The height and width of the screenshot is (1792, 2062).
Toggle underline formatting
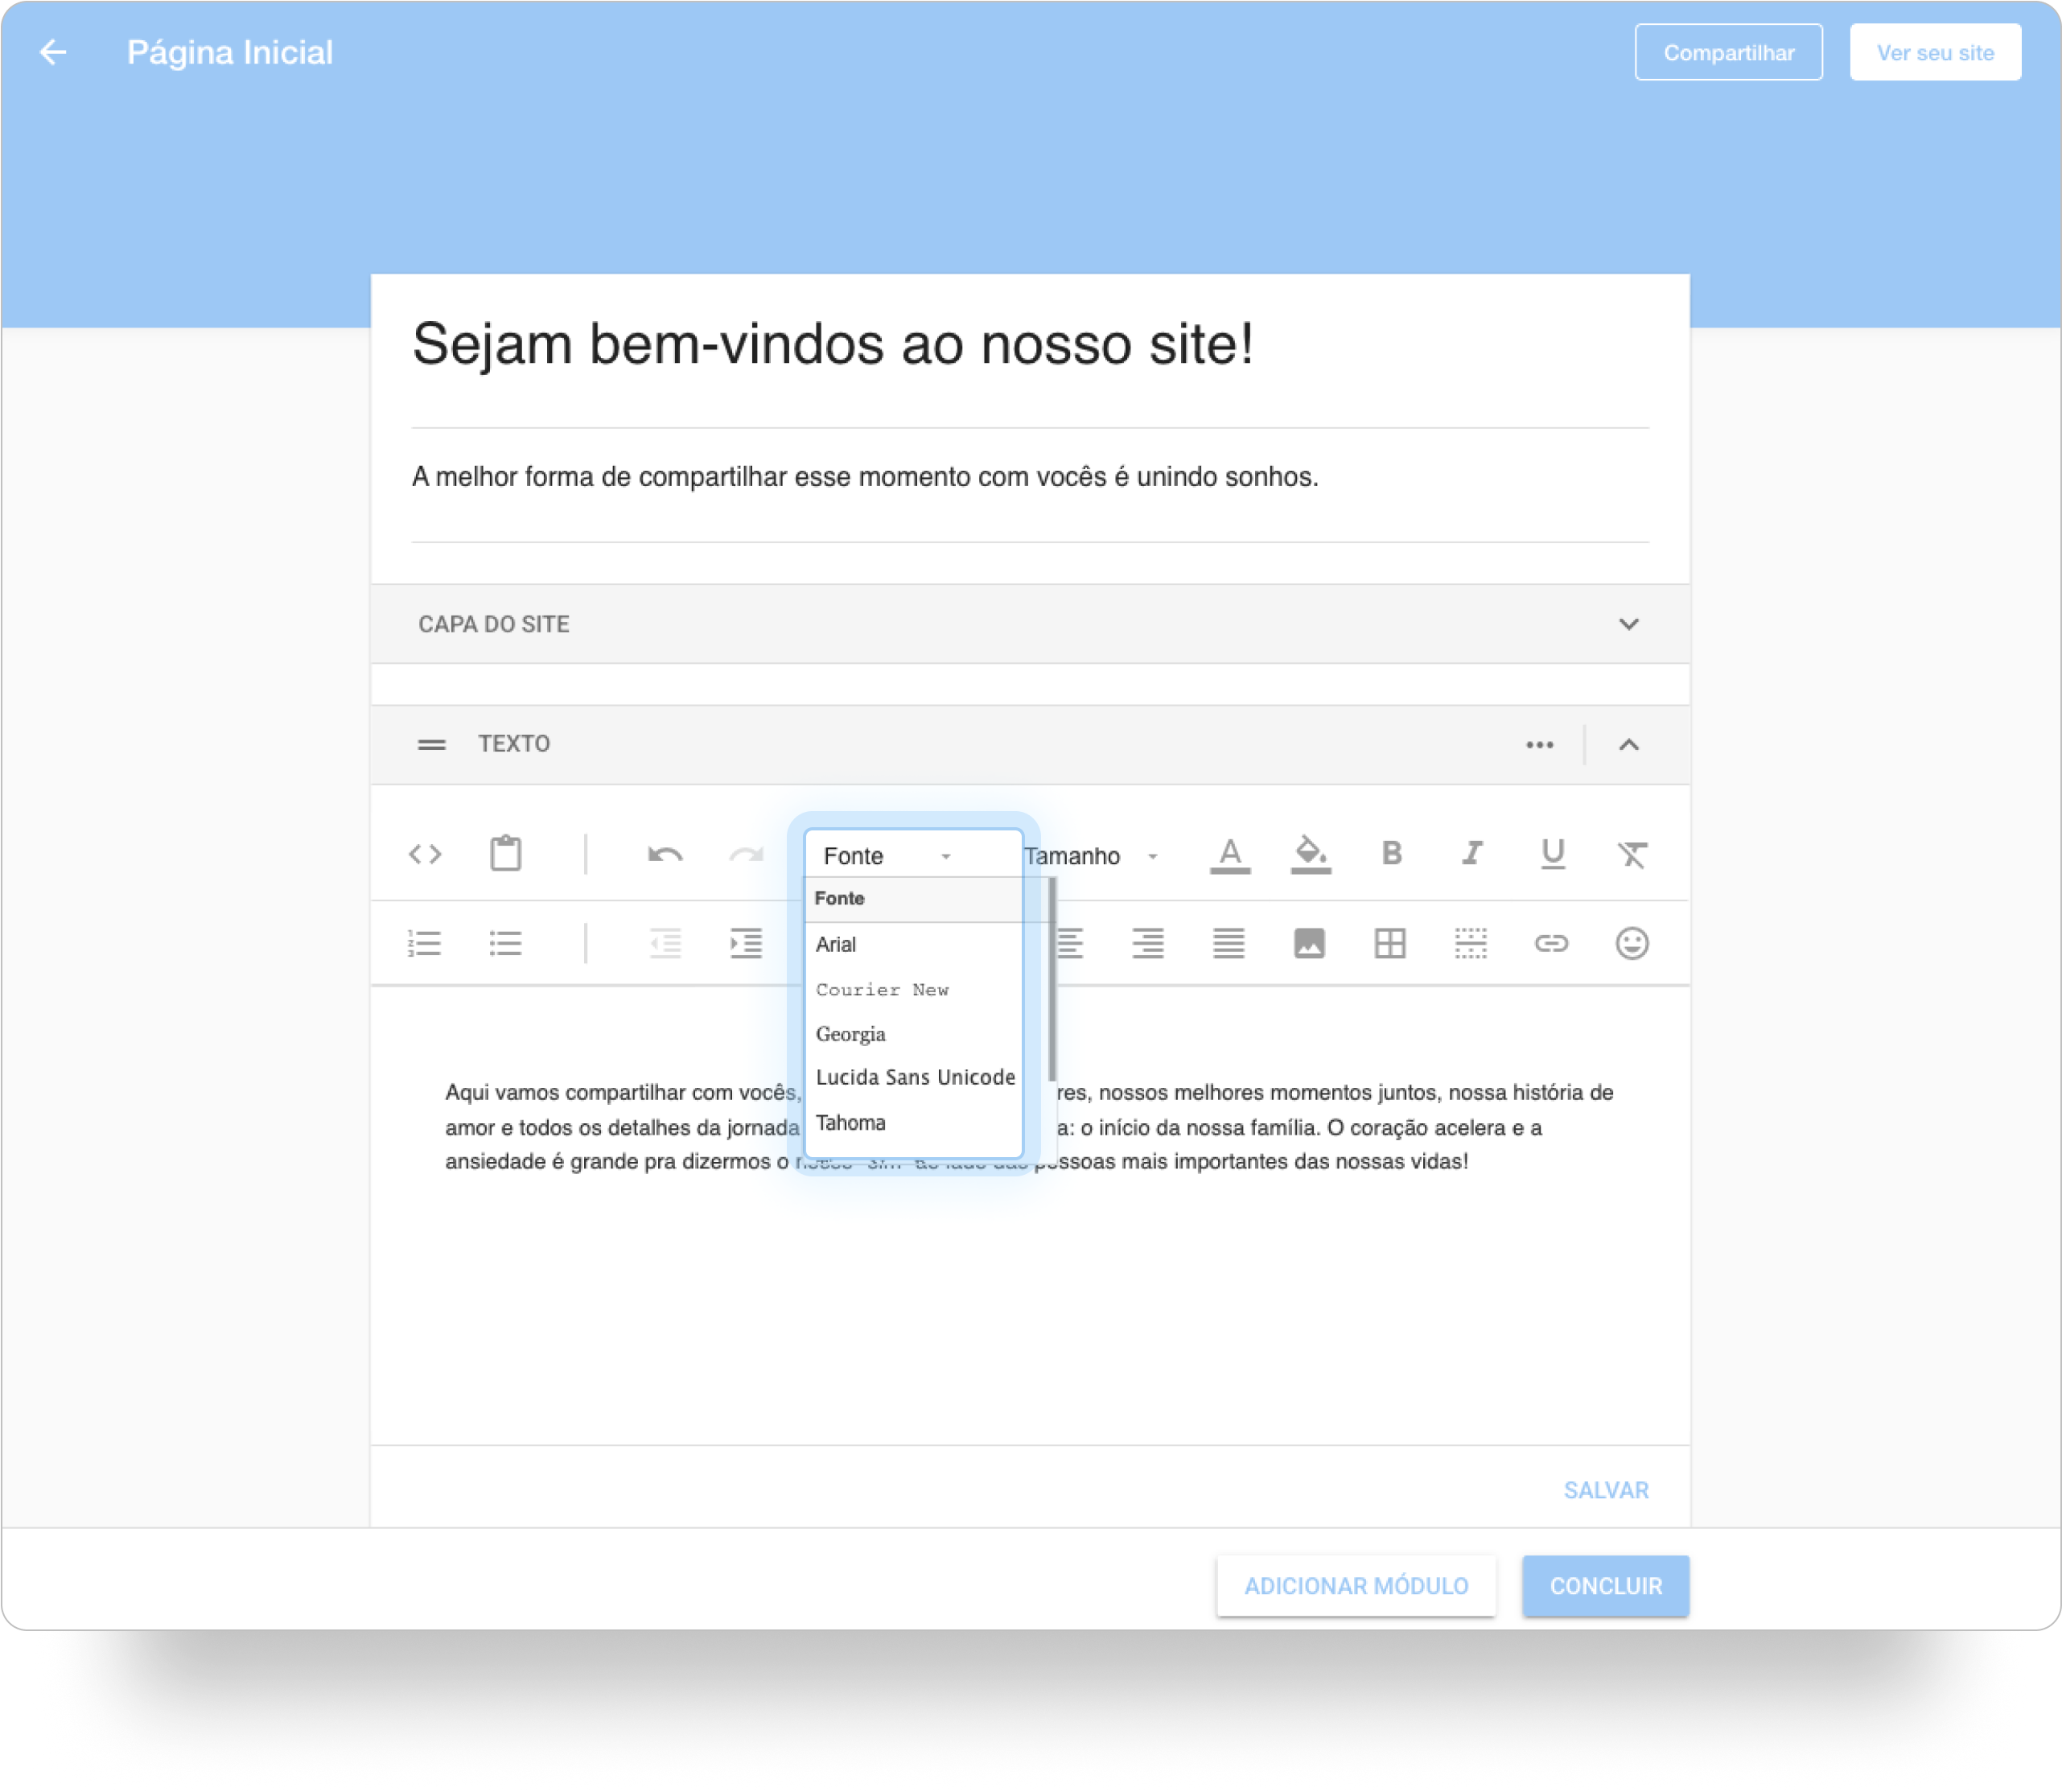click(x=1552, y=853)
